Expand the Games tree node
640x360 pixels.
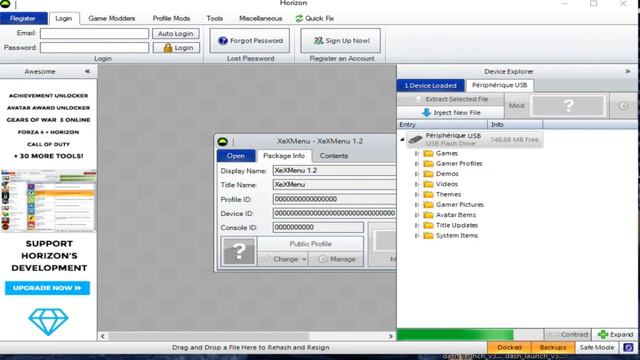click(417, 153)
